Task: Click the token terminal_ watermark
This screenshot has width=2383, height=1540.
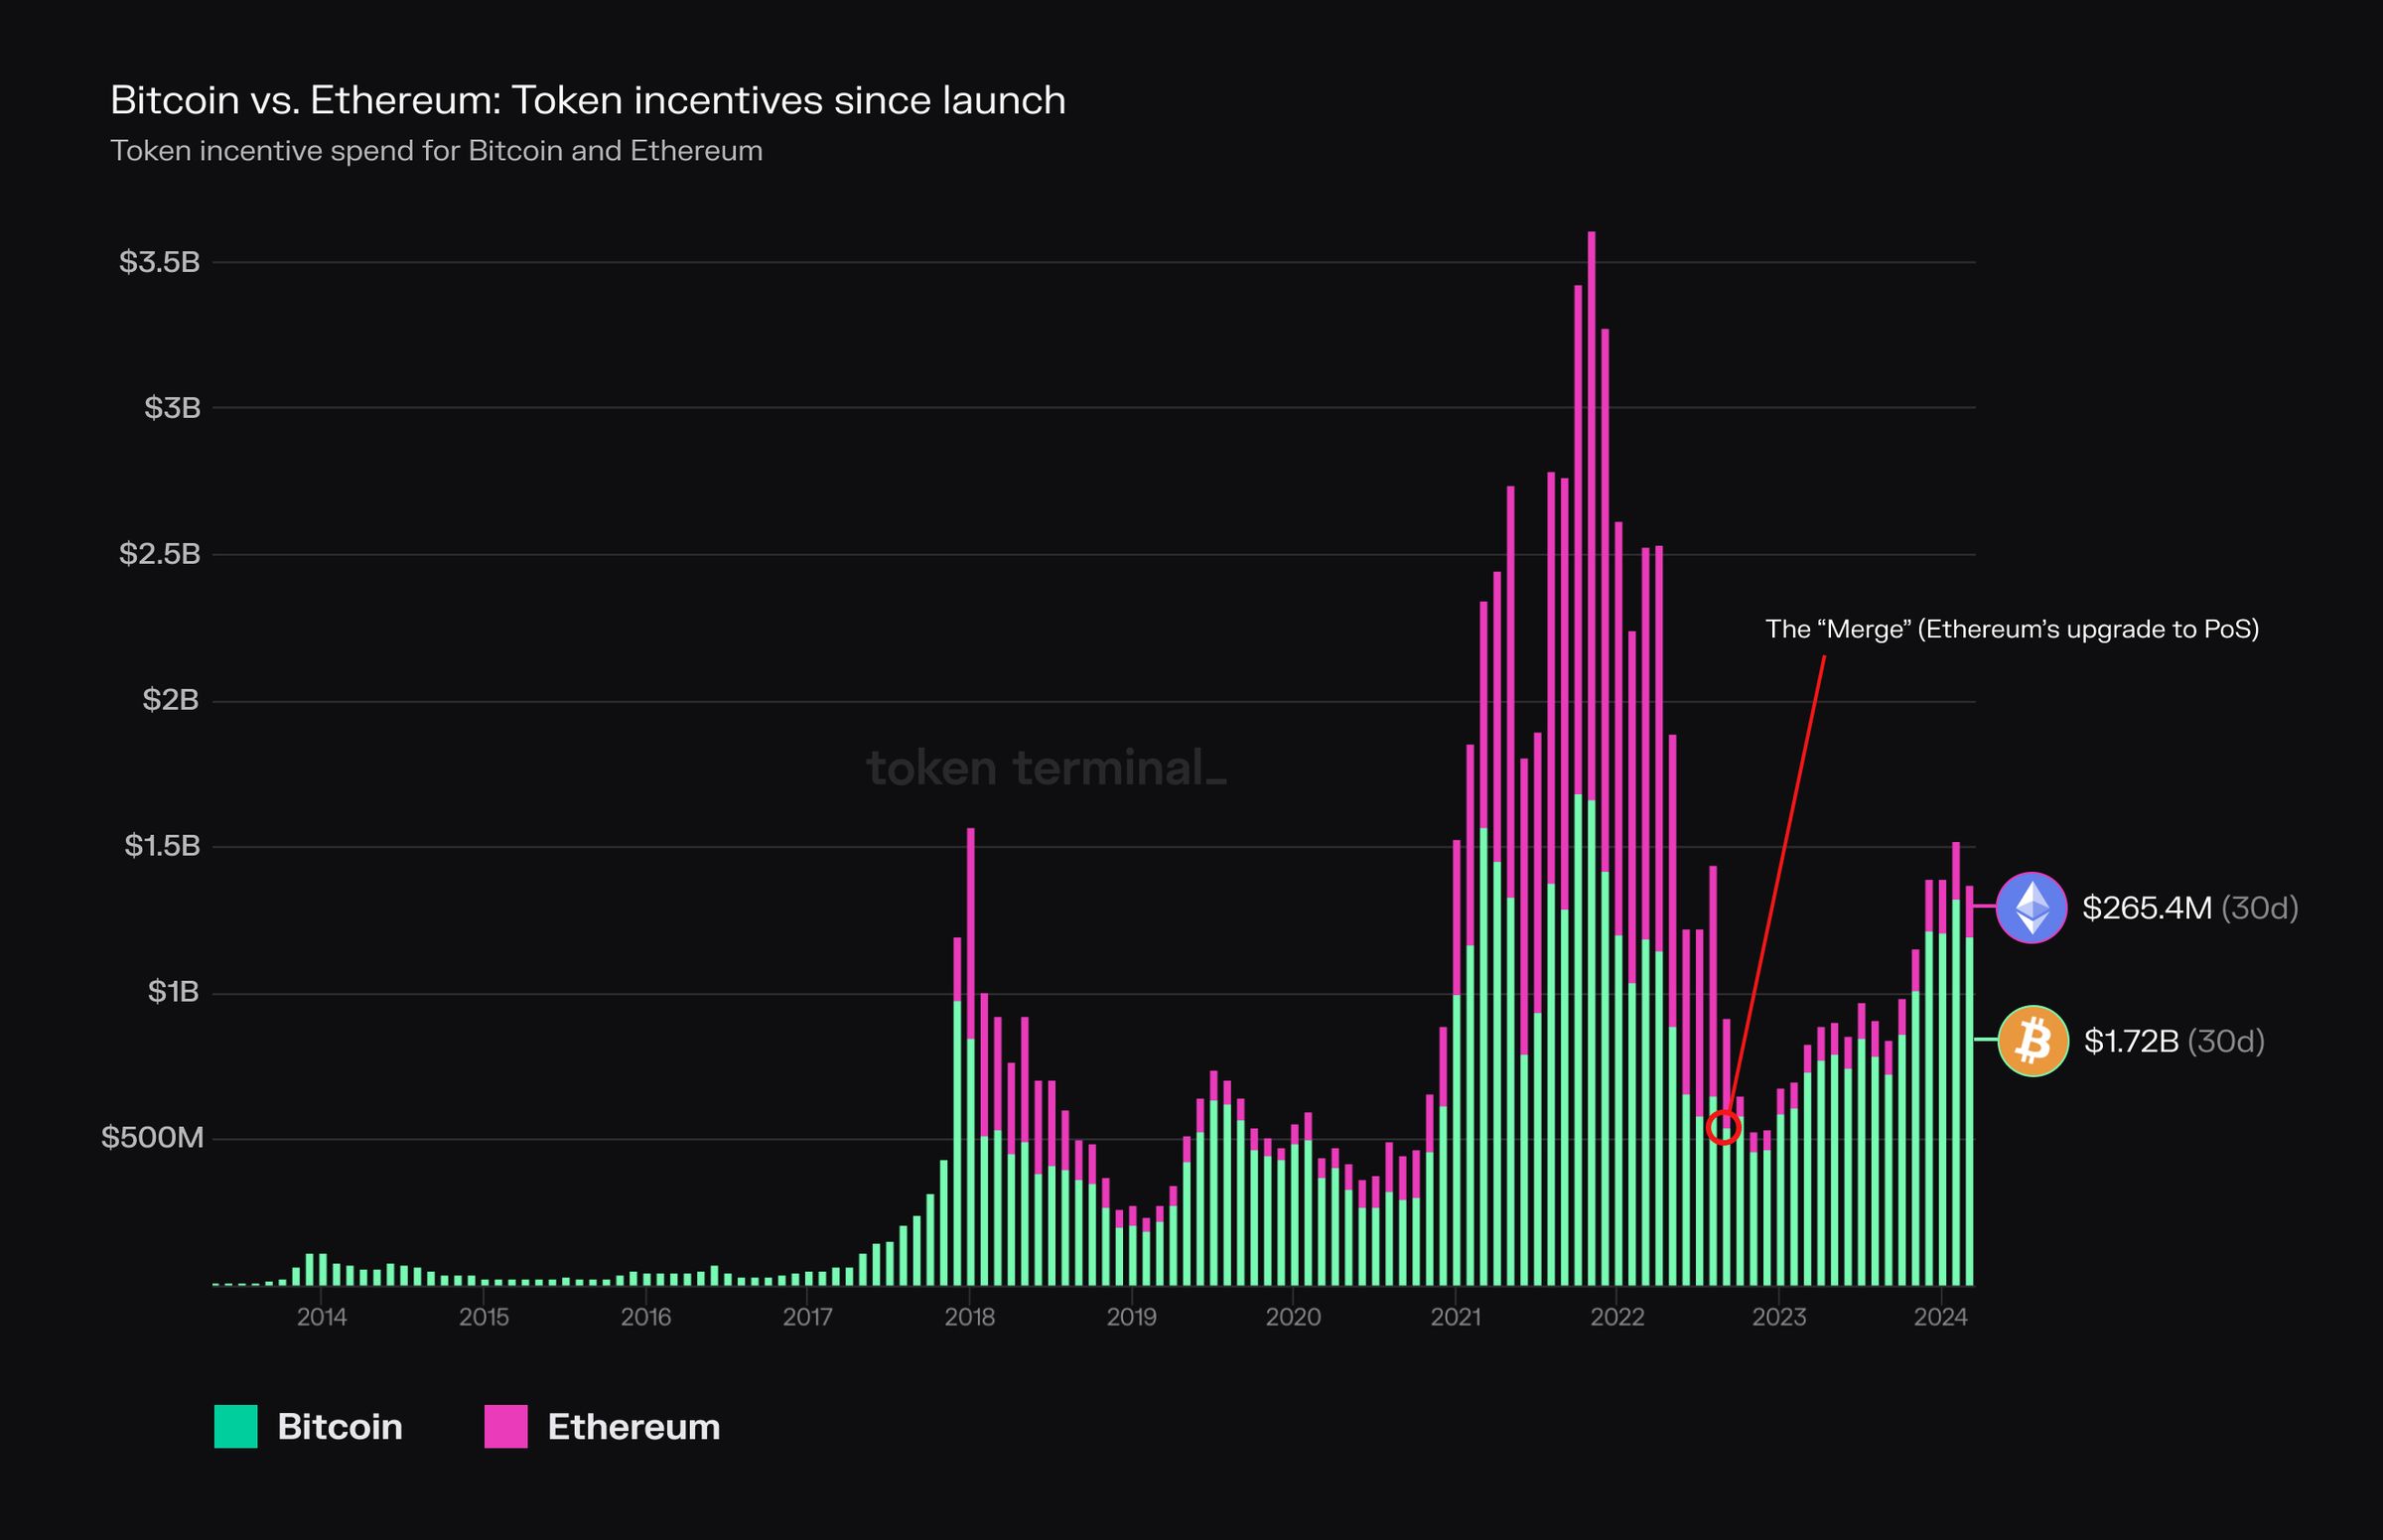Action: (1046, 768)
